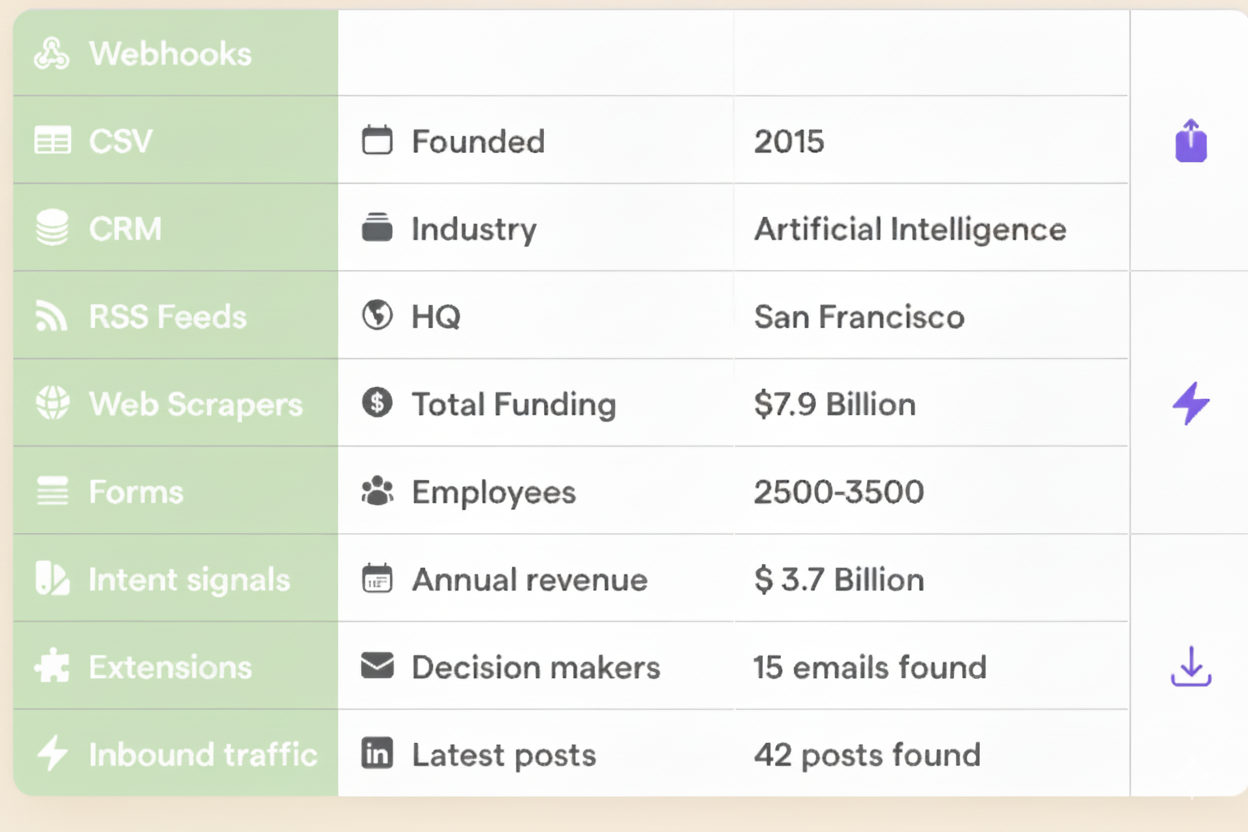This screenshot has width=1248, height=832.
Task: Click the Employees people icon
Action: click(377, 492)
